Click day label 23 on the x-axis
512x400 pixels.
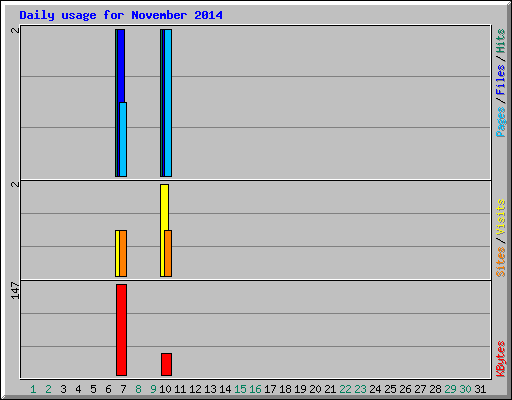click(360, 389)
